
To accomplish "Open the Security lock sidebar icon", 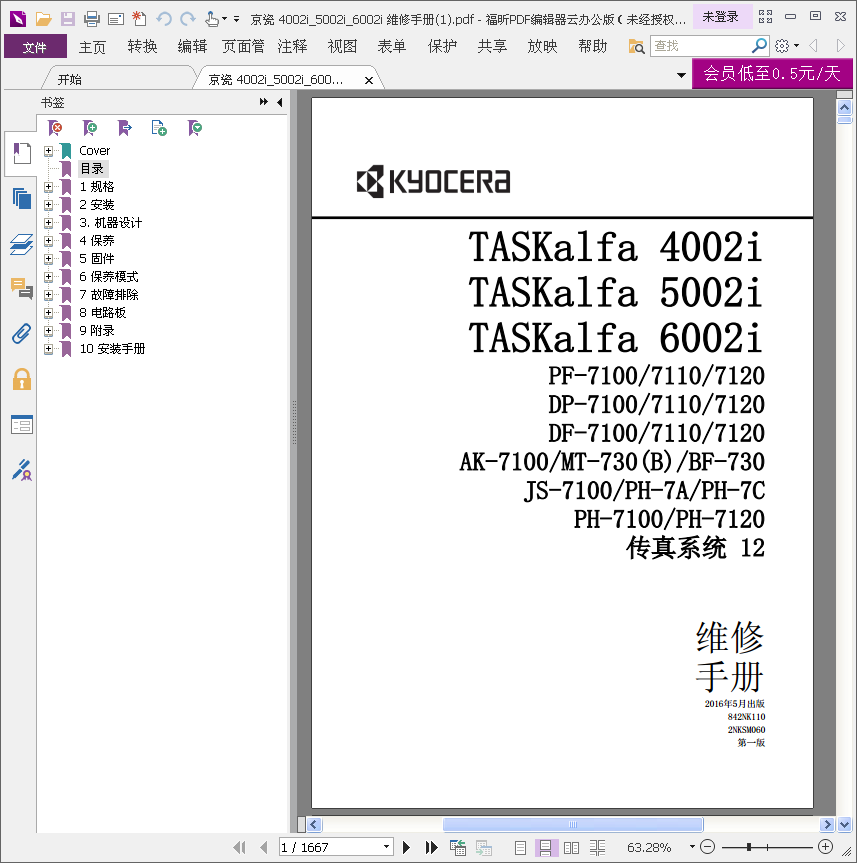I will coord(21,379).
